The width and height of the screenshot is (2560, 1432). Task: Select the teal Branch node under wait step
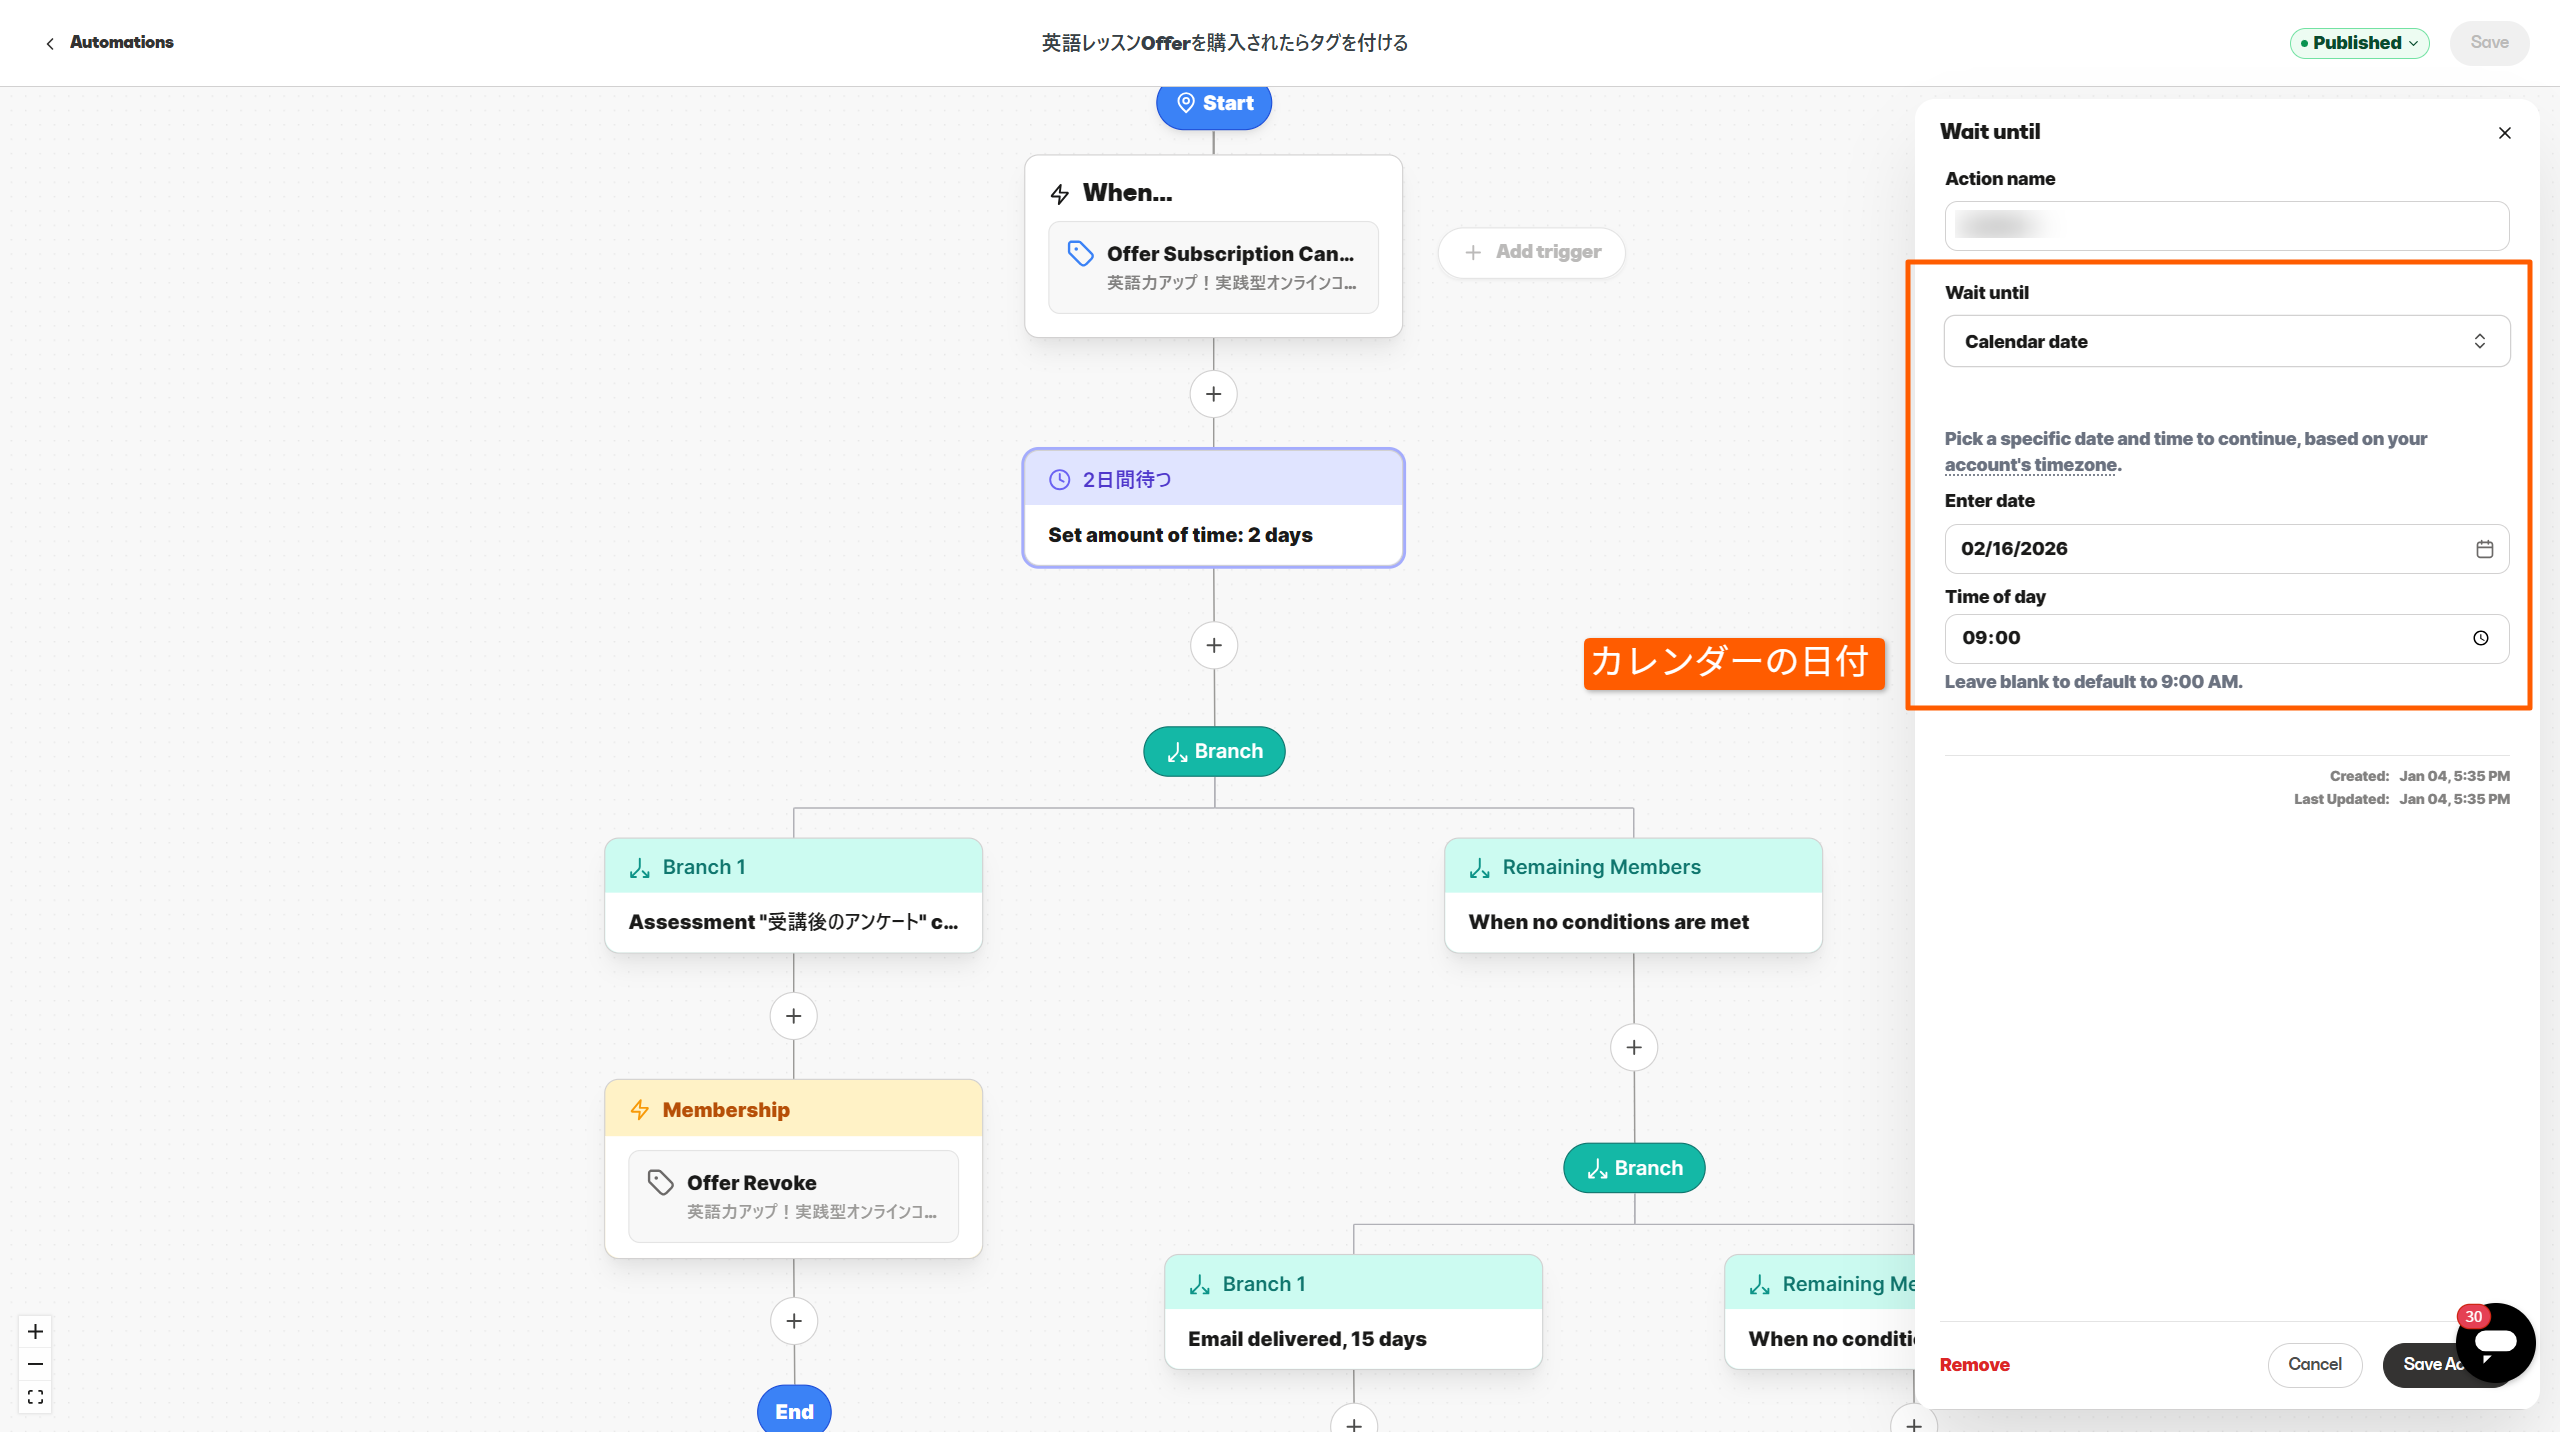coord(1214,751)
